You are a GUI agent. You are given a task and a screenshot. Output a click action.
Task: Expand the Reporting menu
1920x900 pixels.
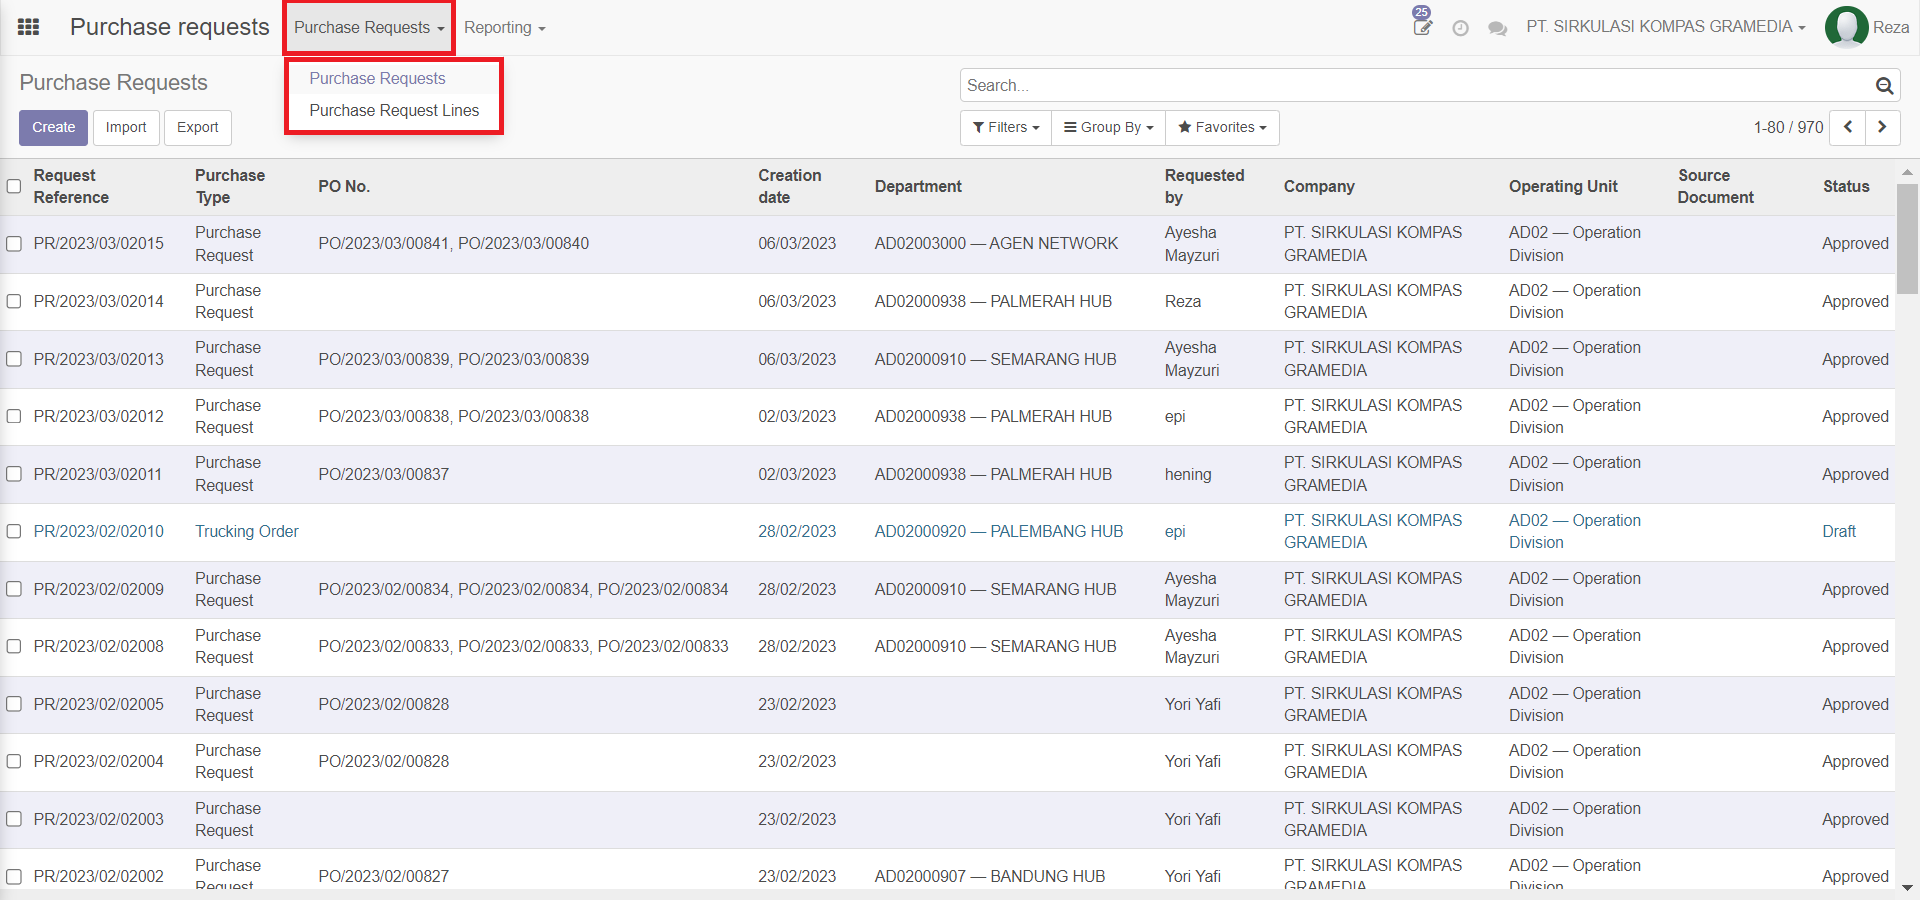click(x=504, y=28)
